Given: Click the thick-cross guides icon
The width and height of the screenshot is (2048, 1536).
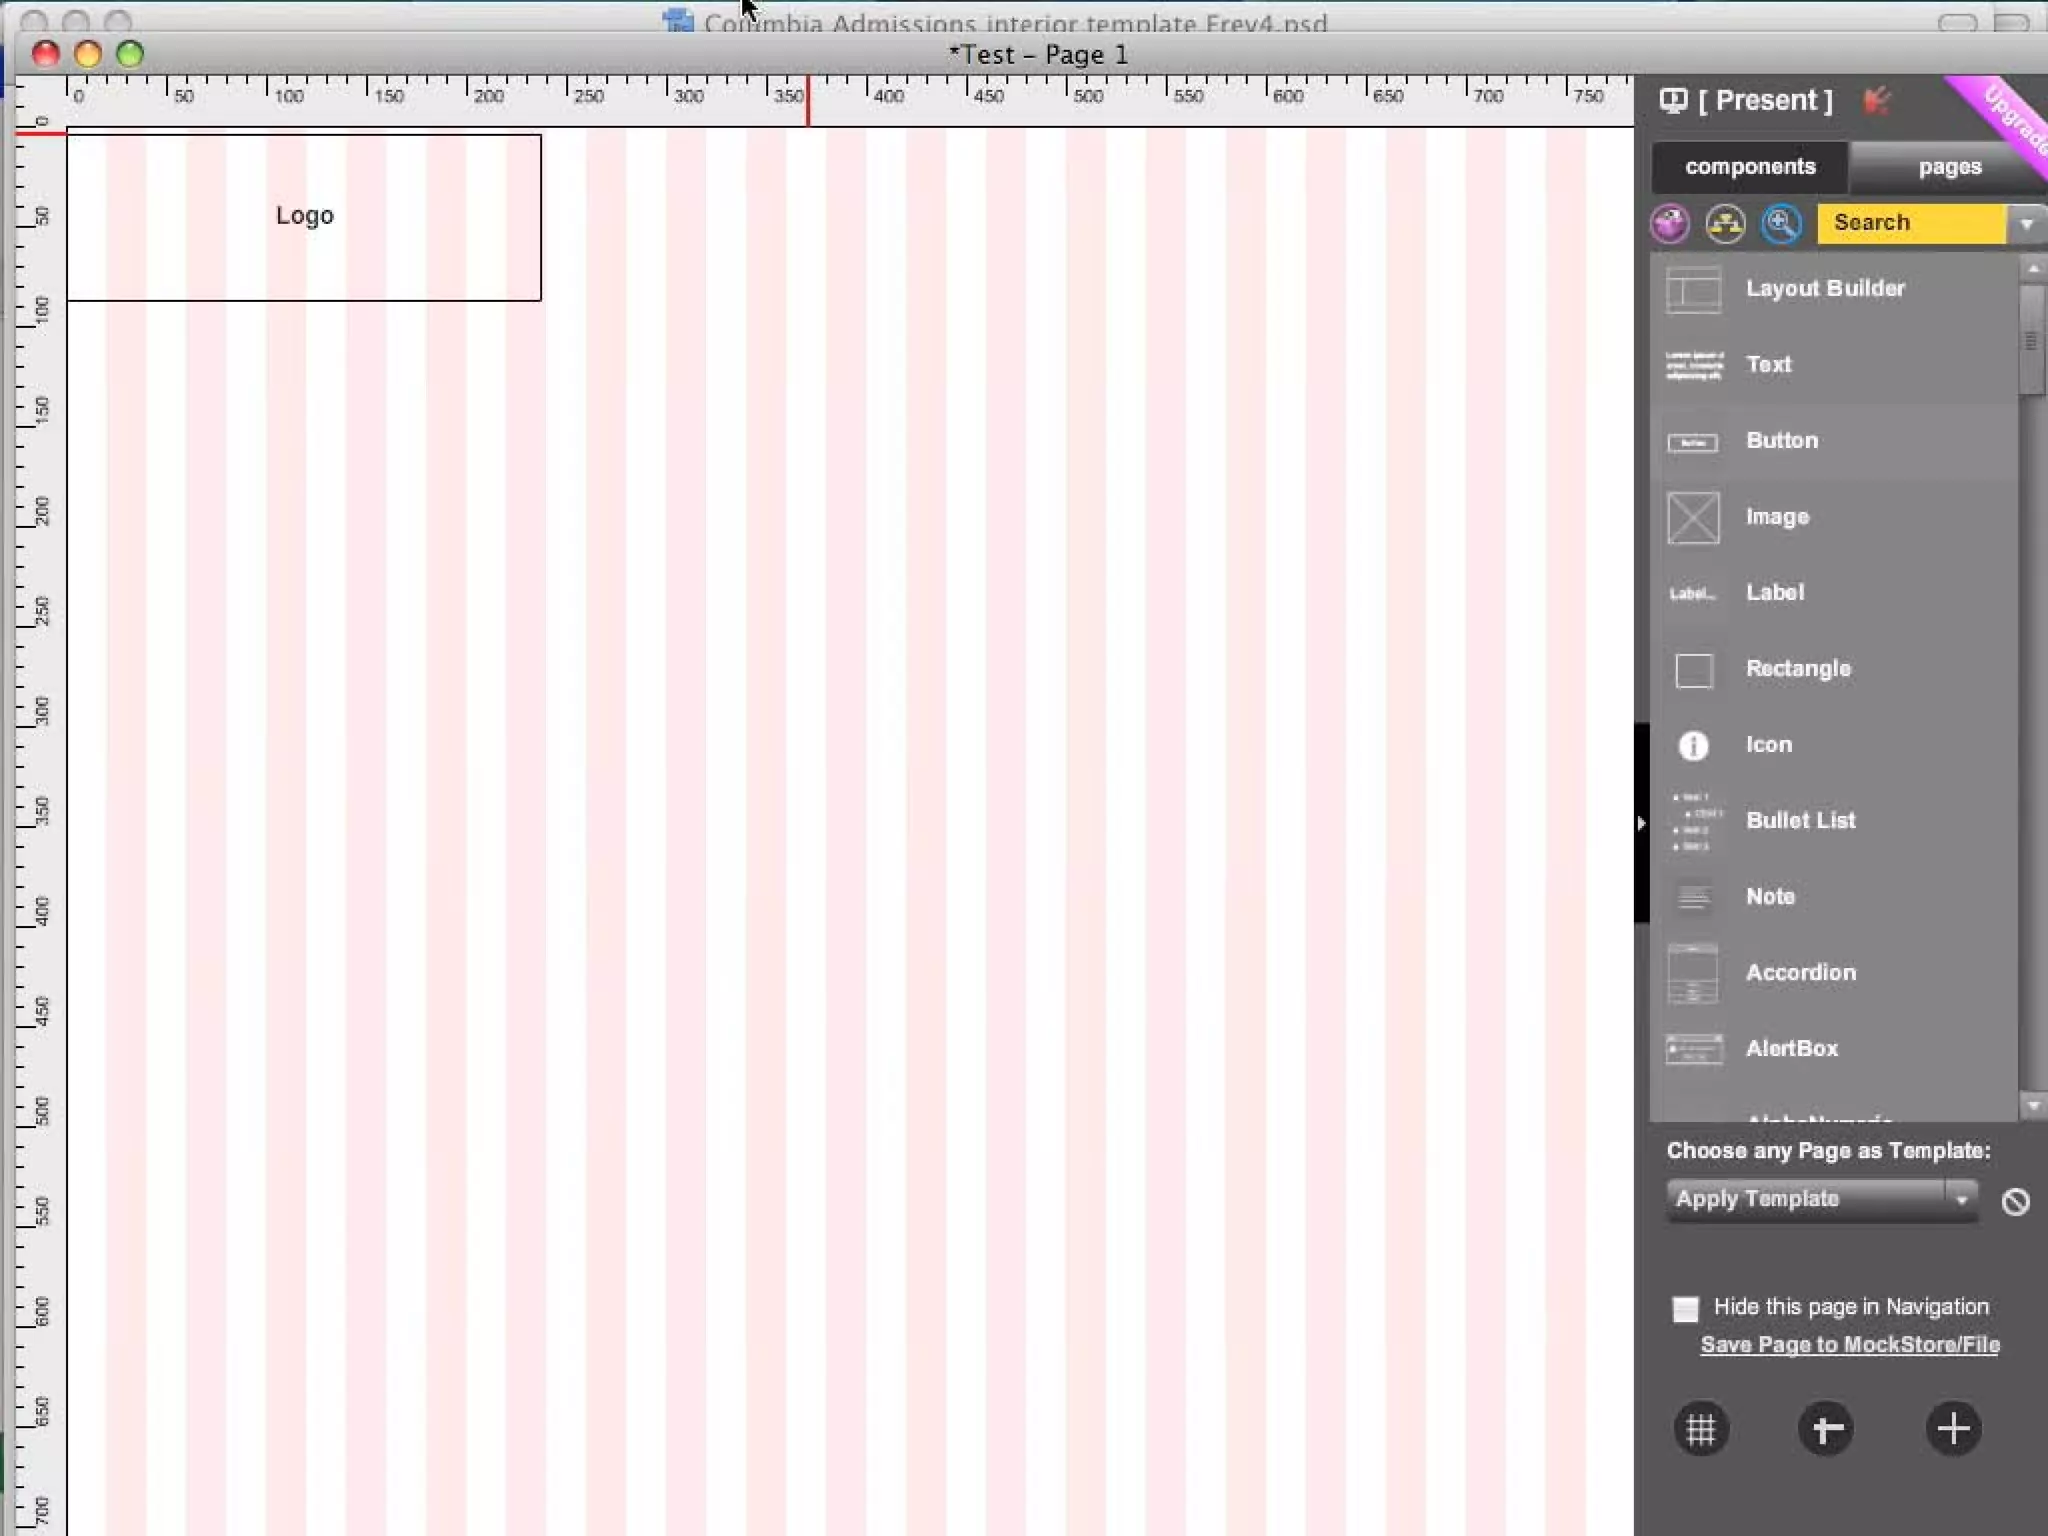Looking at the screenshot, I should tap(1826, 1429).
